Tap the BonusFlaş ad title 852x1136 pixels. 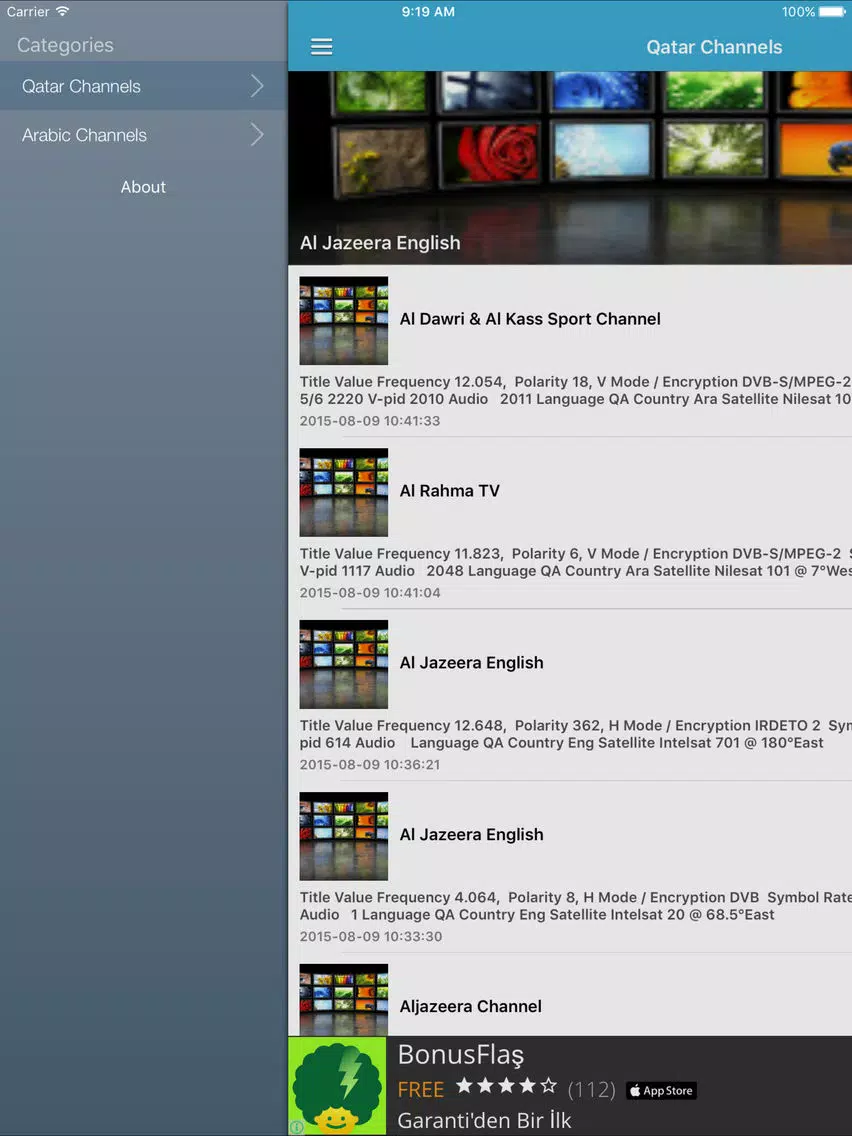[x=461, y=1055]
